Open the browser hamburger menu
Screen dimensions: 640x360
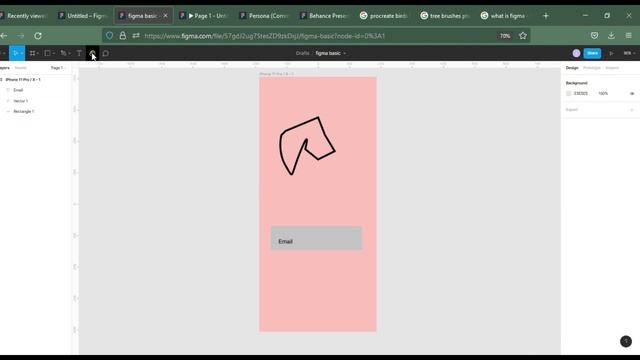point(629,36)
